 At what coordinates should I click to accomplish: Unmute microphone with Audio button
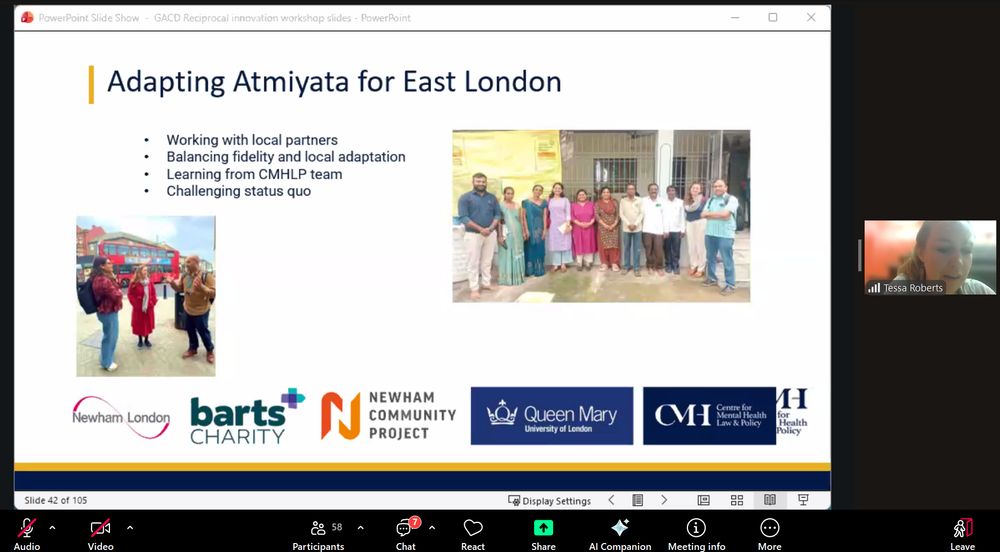click(x=26, y=534)
